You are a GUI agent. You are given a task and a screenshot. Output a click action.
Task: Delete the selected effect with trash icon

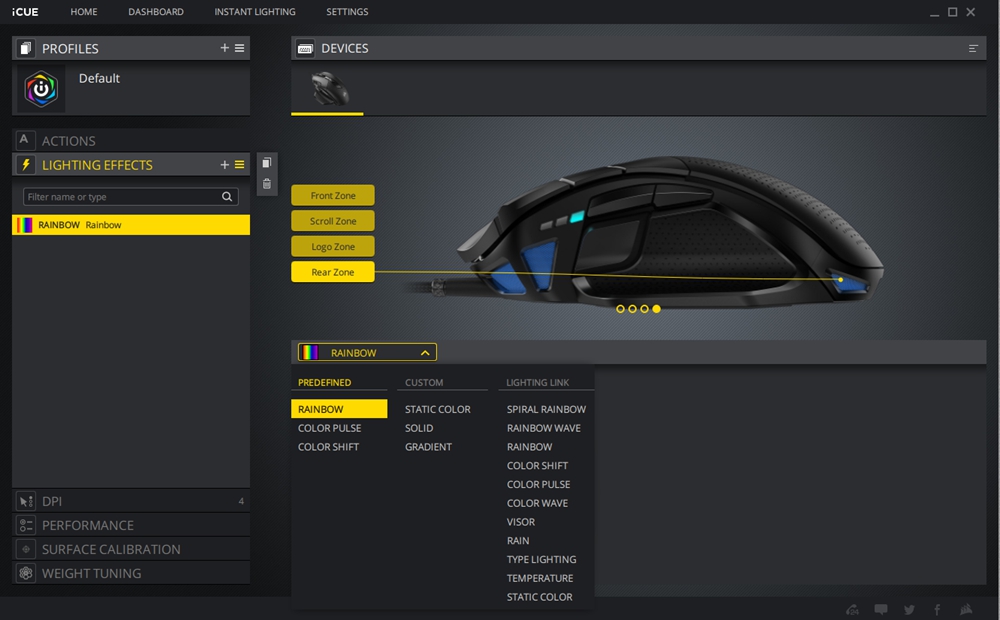click(x=267, y=184)
